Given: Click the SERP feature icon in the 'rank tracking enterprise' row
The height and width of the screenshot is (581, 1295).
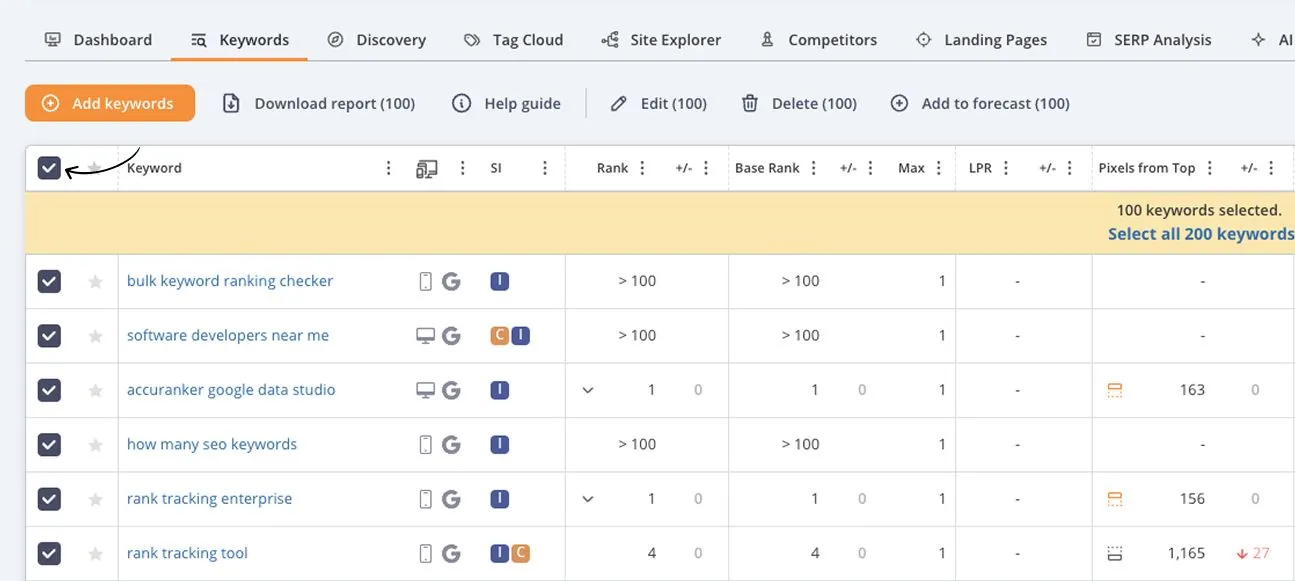Looking at the screenshot, I should click(x=1115, y=499).
